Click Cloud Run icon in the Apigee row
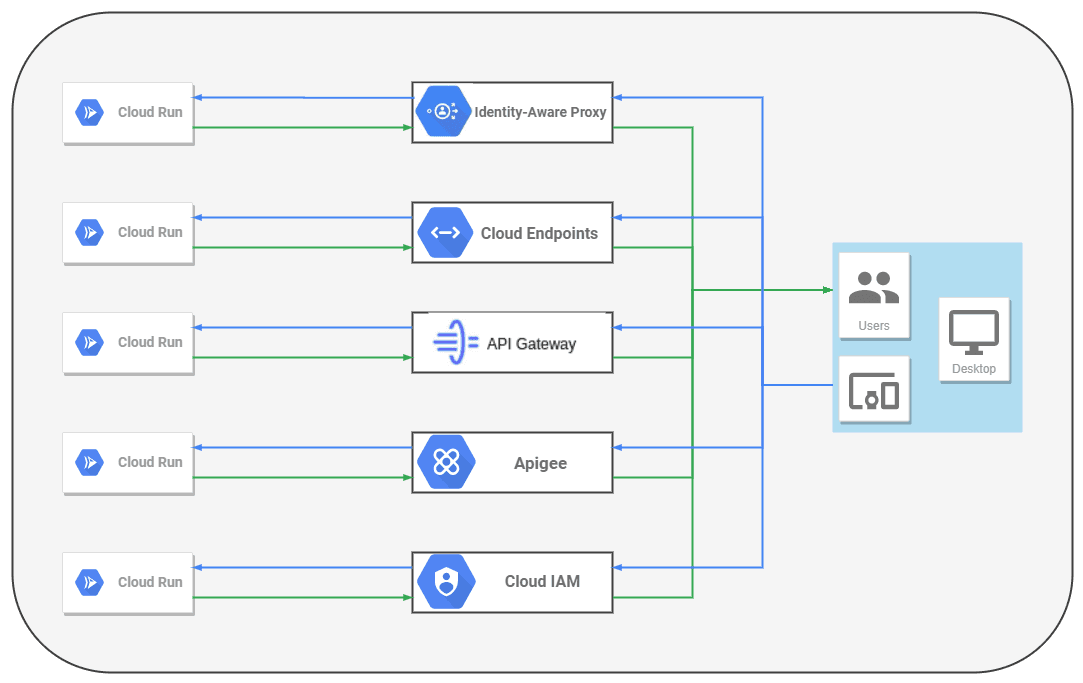 coord(90,462)
